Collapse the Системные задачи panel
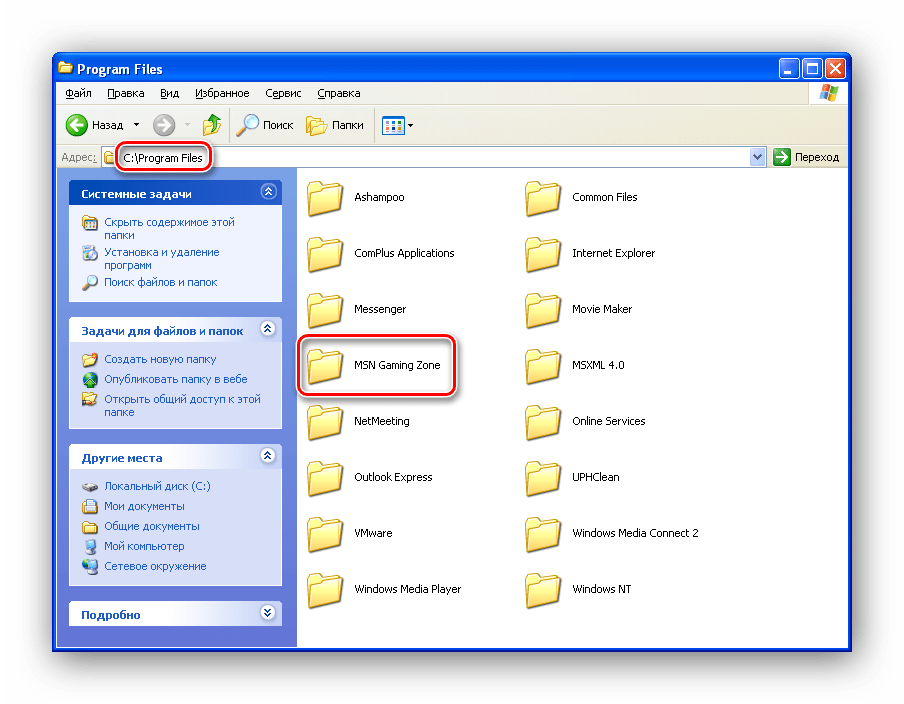This screenshot has height=704, width=904. 267,192
